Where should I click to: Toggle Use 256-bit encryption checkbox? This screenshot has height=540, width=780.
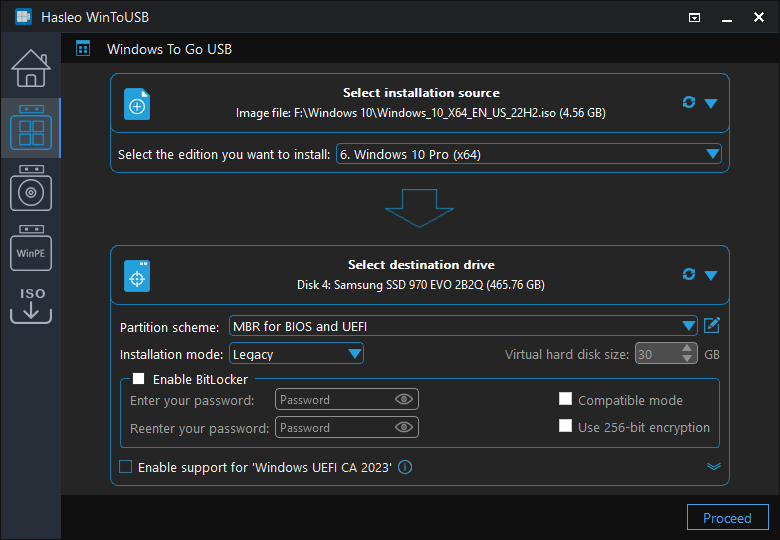565,426
